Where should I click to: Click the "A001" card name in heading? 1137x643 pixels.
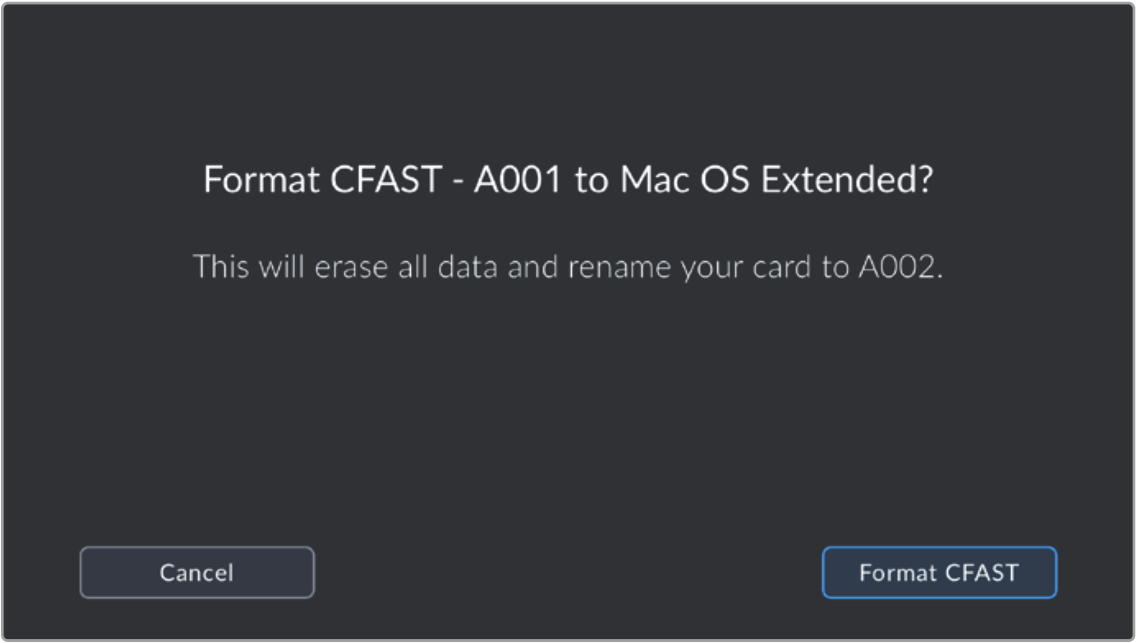coord(511,182)
